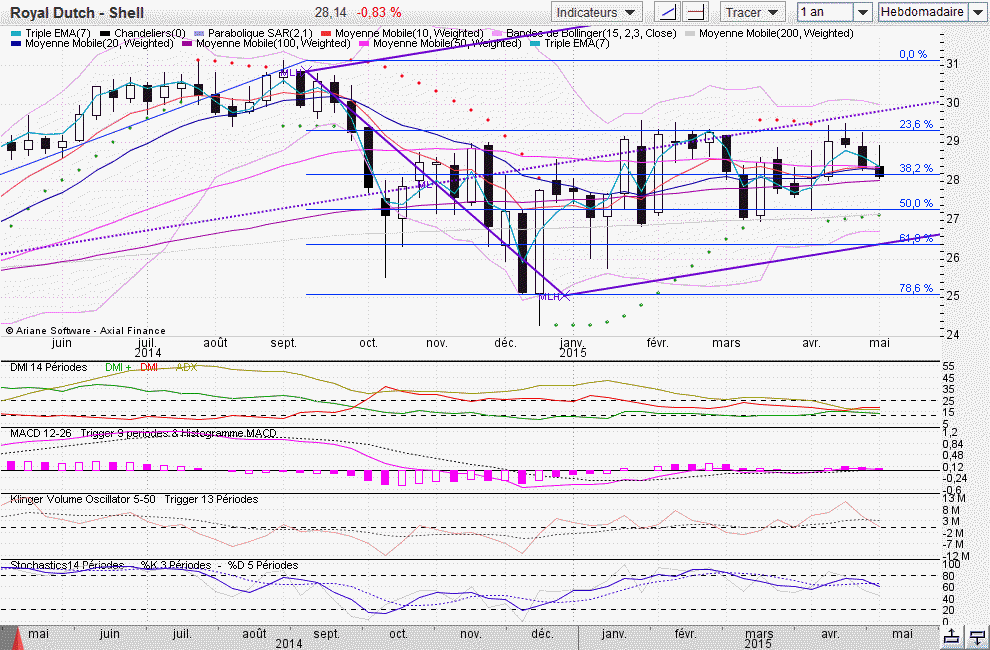The image size is (990, 650).
Task: Click the Ariane Software - Axial Finance credit
Action: click(x=86, y=330)
